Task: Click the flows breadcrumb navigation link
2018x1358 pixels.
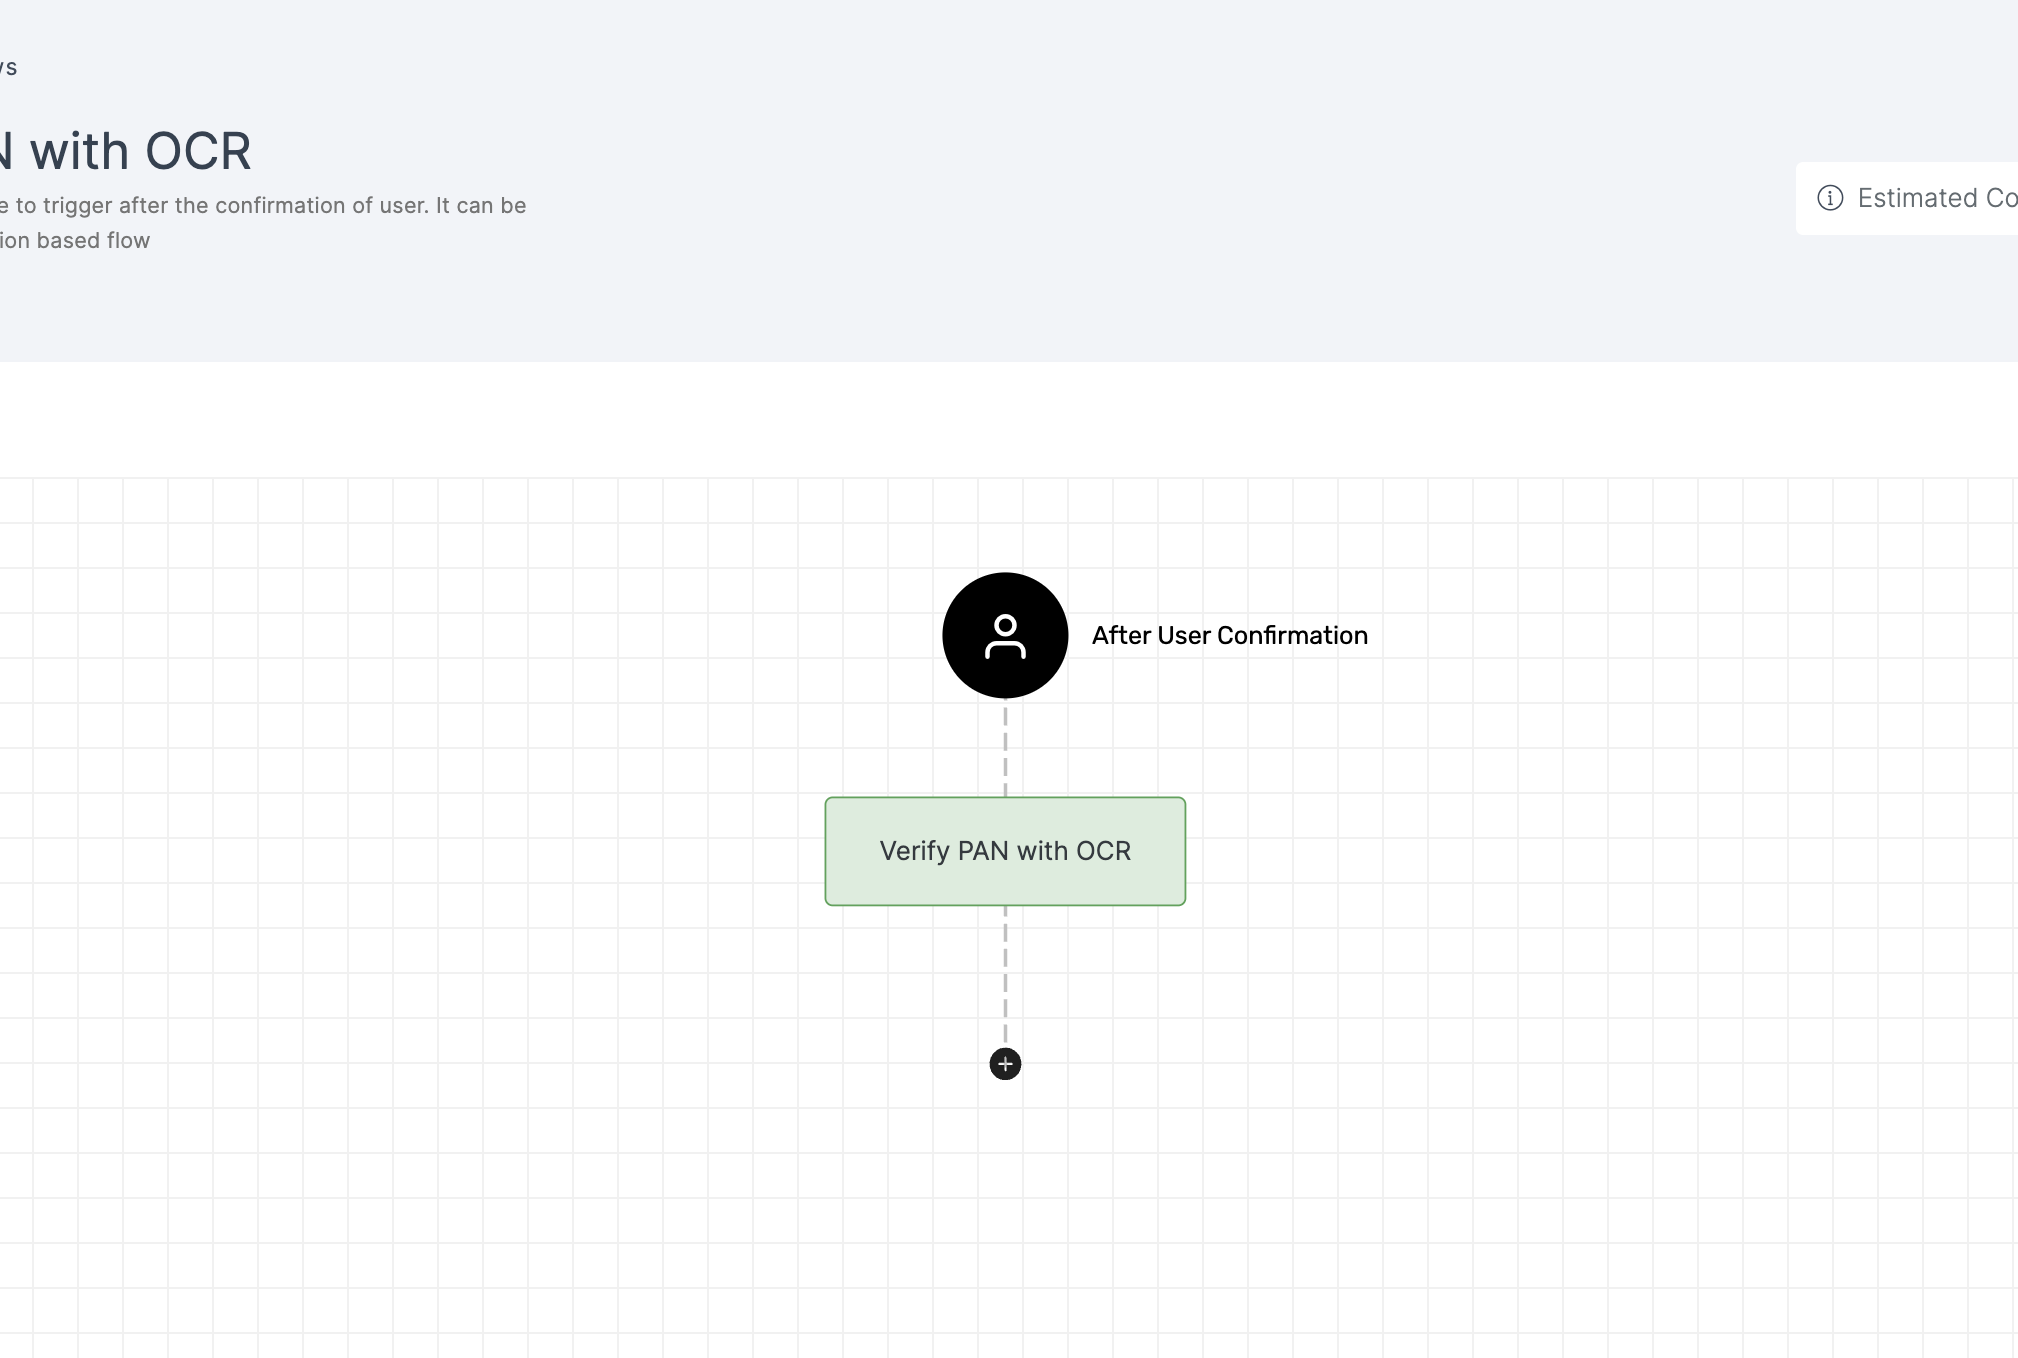Action: [6, 67]
